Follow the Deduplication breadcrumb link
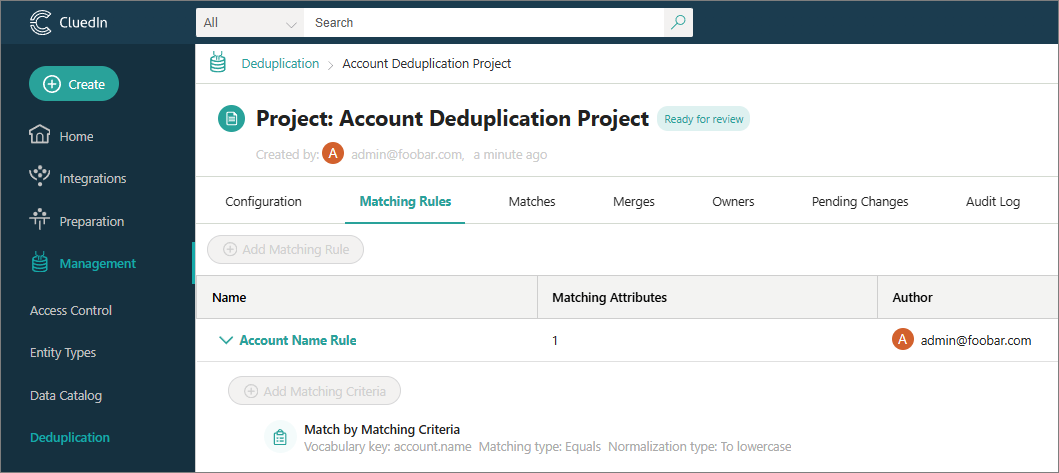 click(x=280, y=64)
